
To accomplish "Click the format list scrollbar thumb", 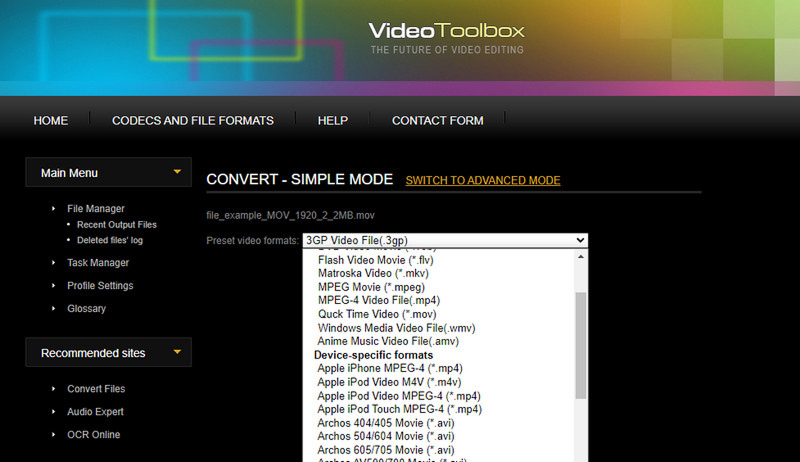I will click(581, 345).
